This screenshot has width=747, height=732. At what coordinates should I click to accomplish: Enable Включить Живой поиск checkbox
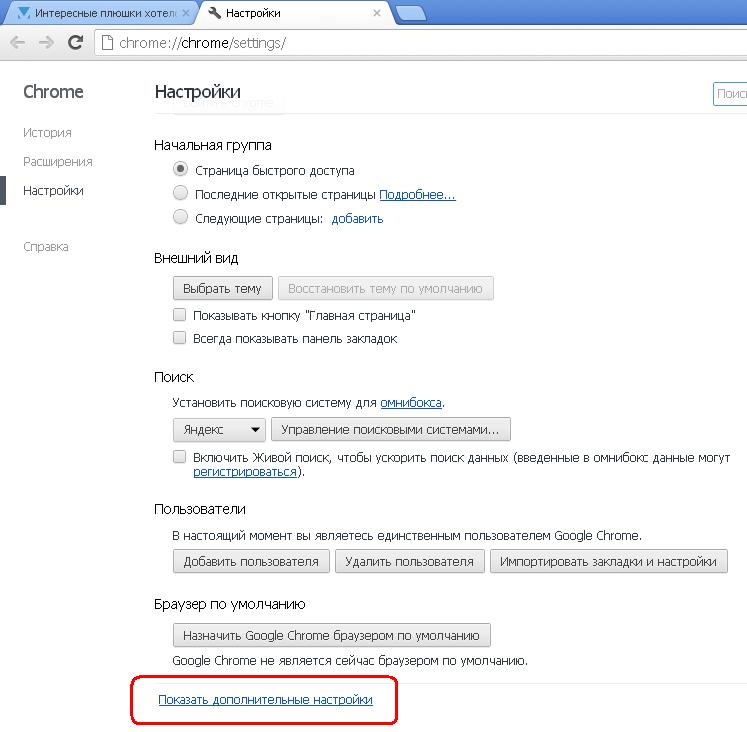tap(180, 457)
